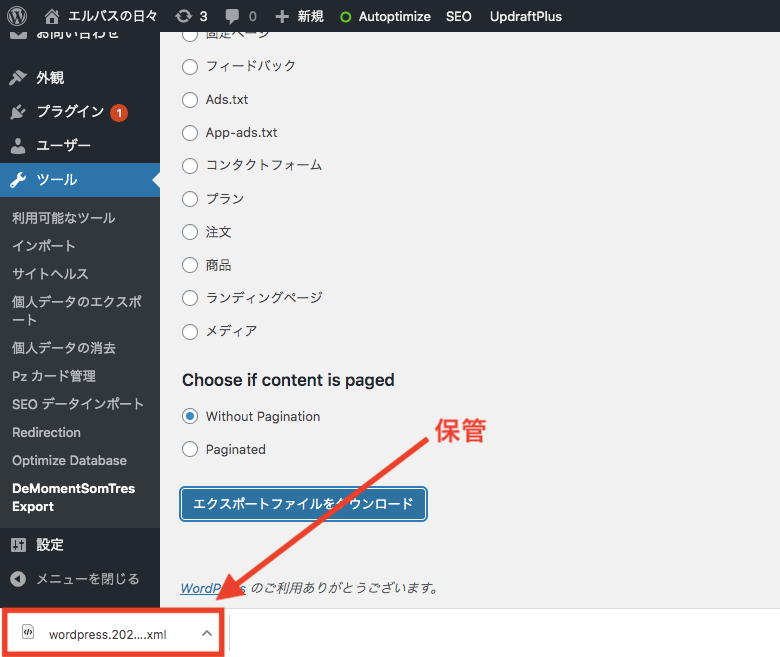The image size is (780, 657).
Task: Open the インポート submenu item
Action: click(x=44, y=246)
